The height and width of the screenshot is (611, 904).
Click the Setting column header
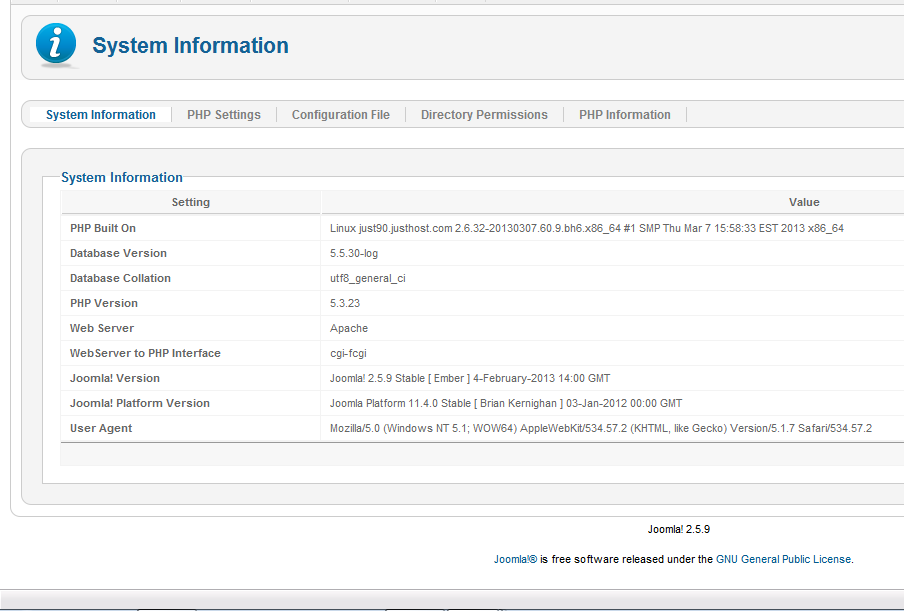click(190, 202)
